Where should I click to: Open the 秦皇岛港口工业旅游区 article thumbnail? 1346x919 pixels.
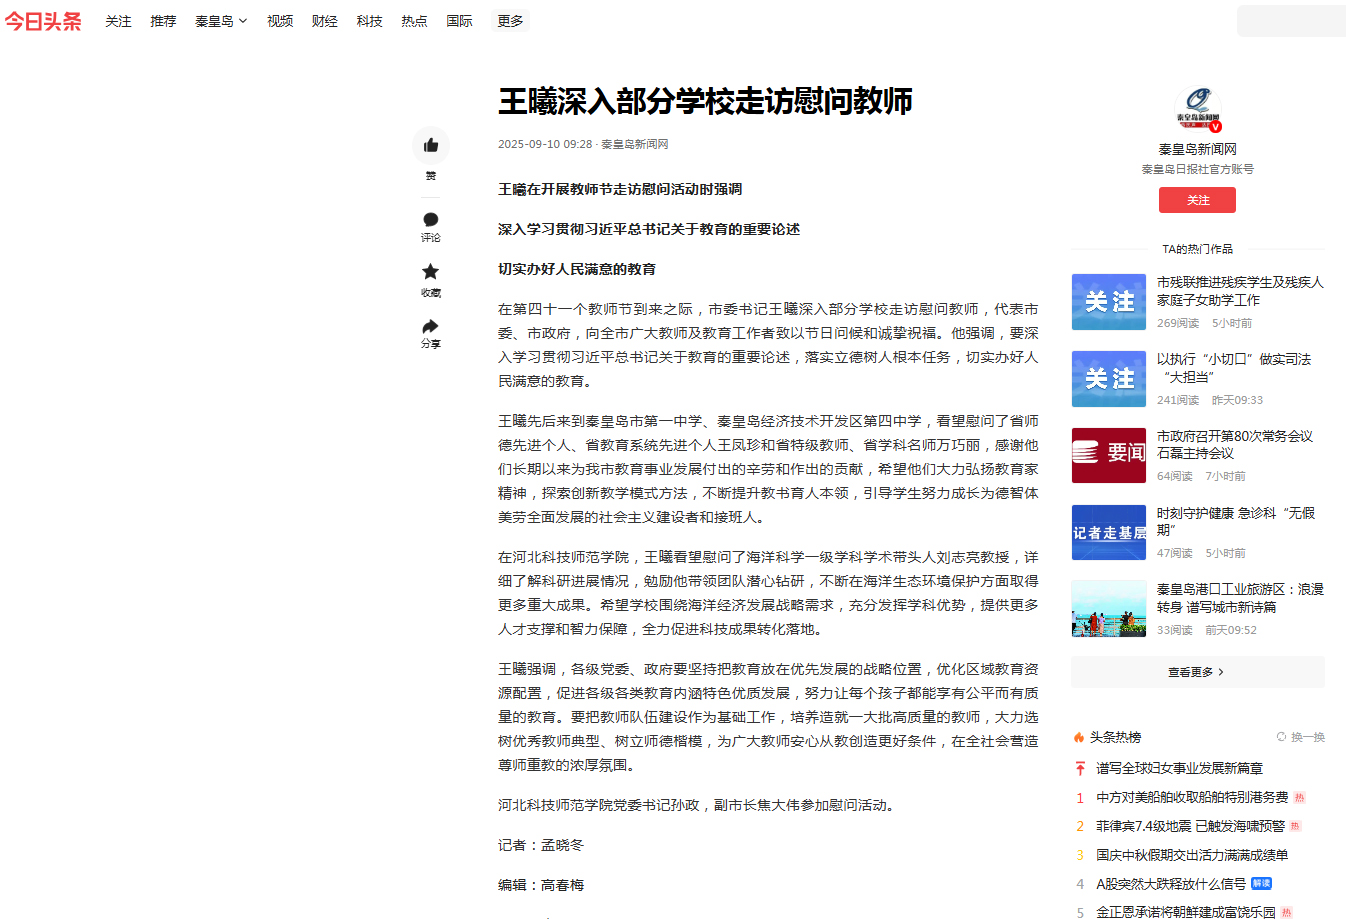(1108, 609)
